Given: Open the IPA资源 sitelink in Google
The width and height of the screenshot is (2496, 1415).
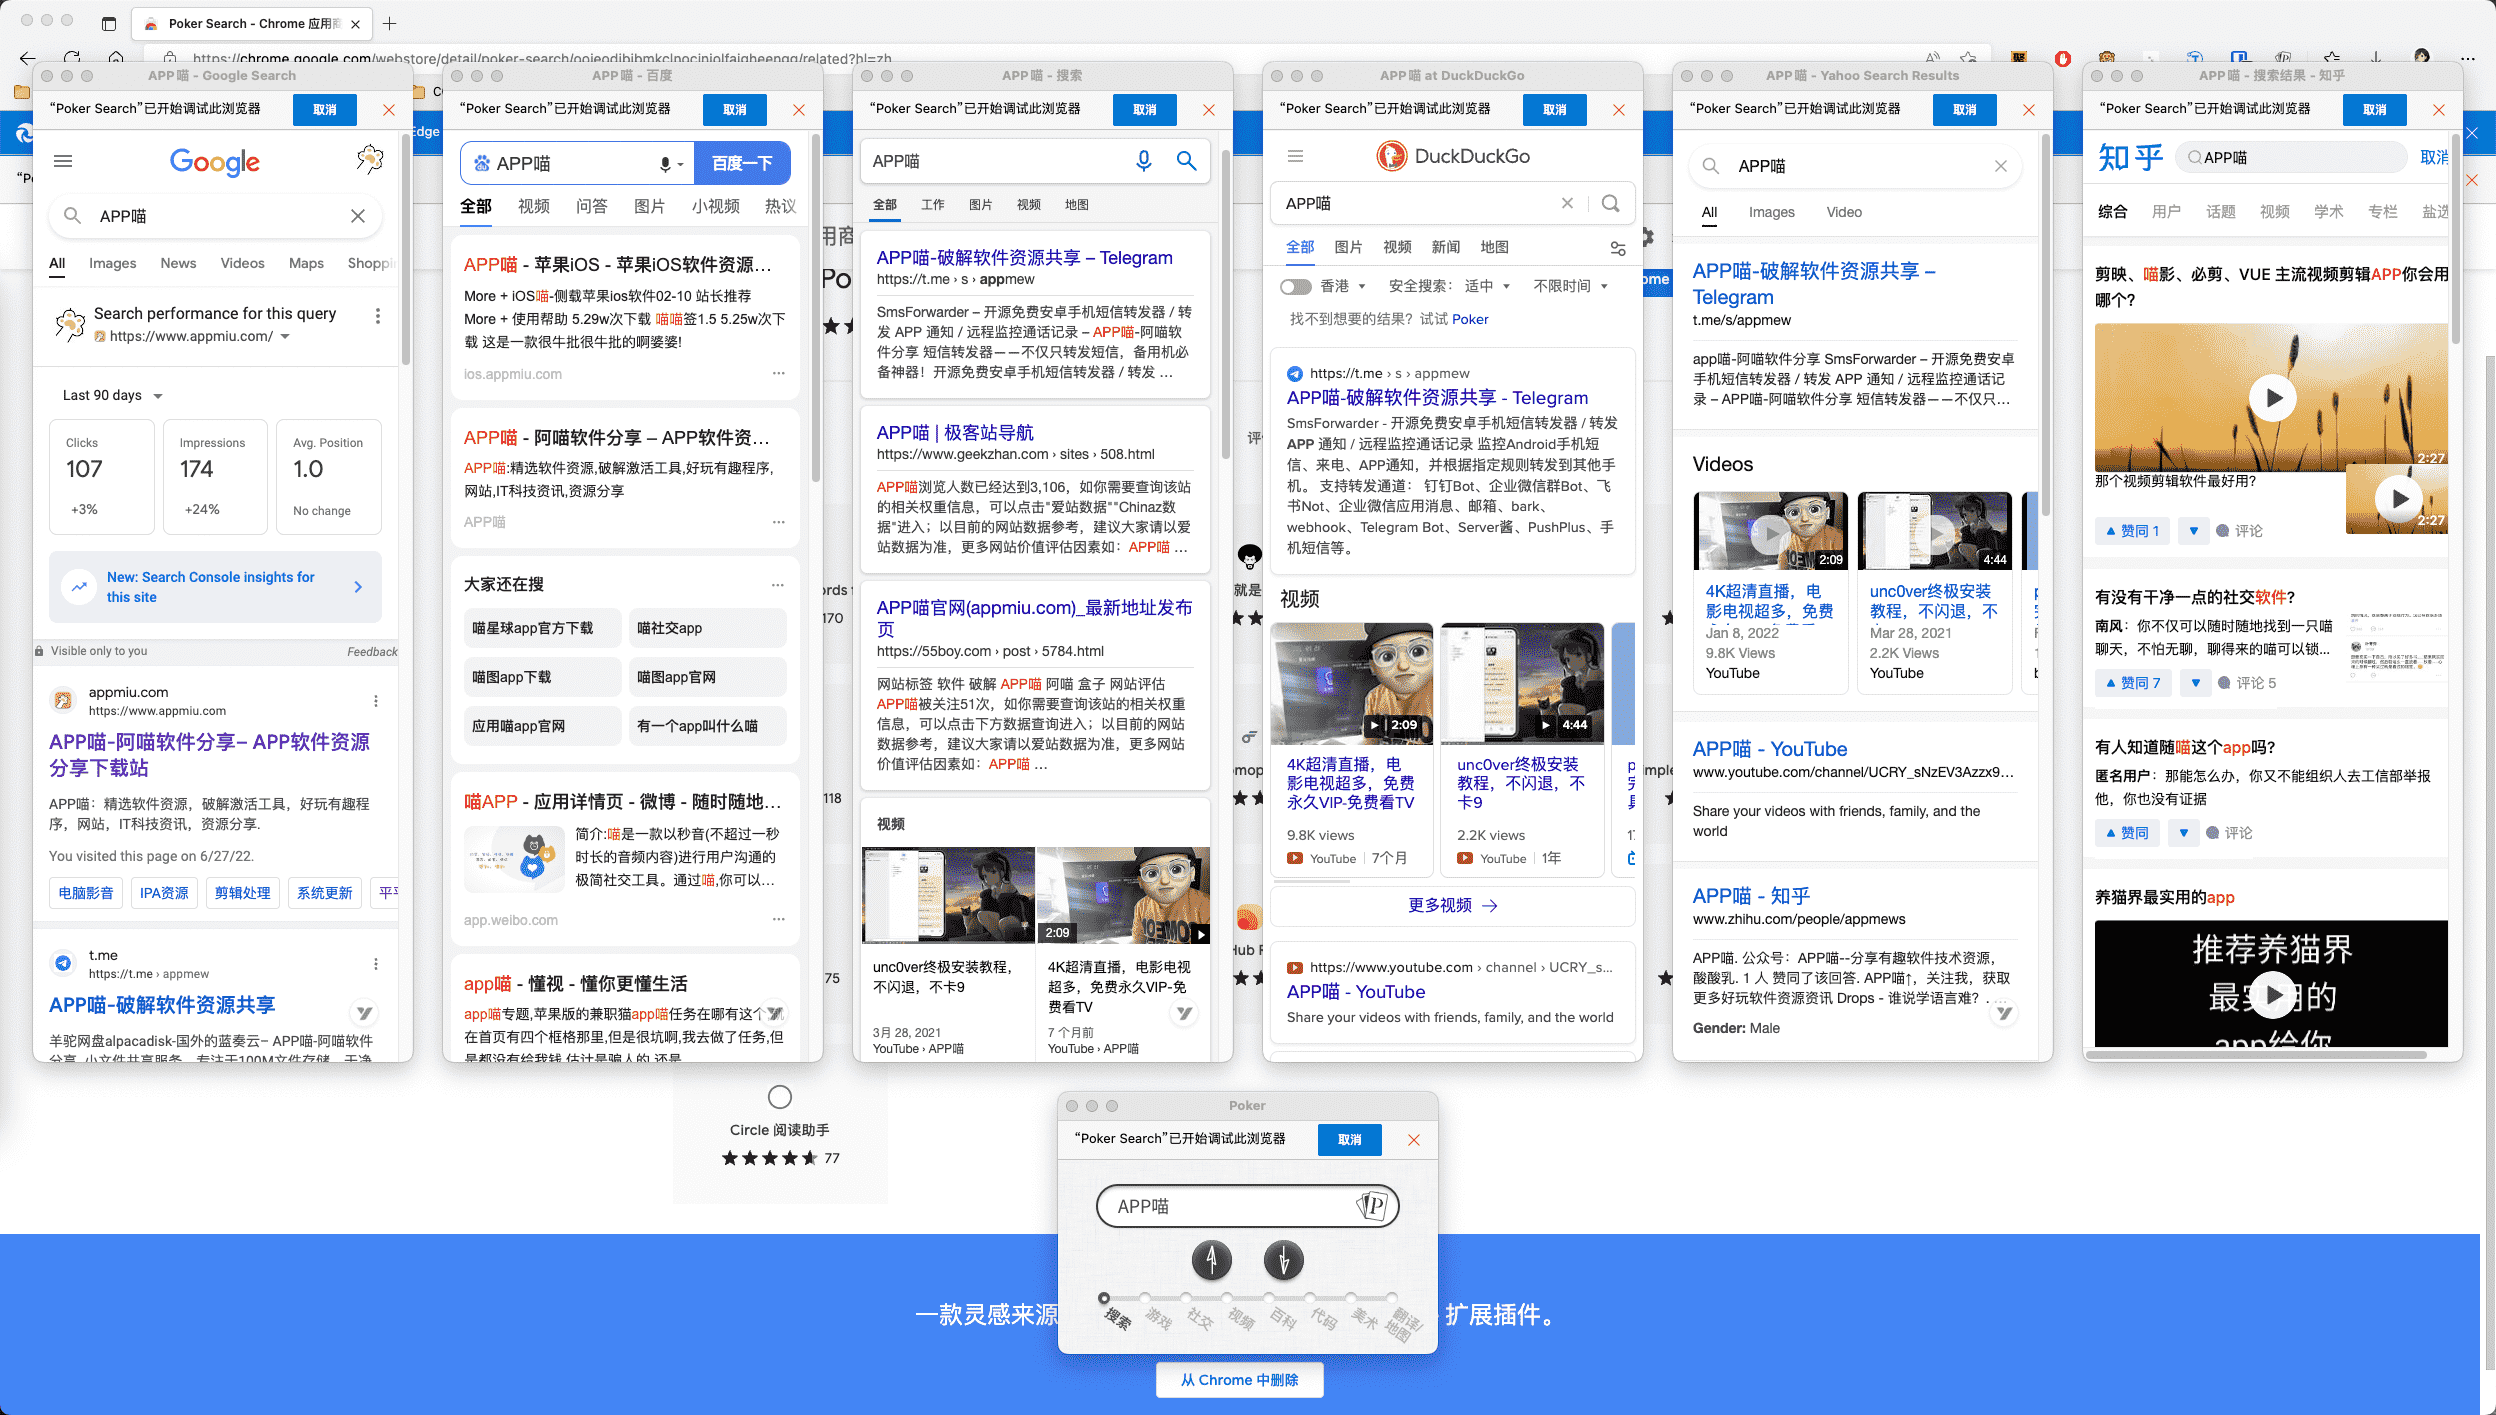Looking at the screenshot, I should pyautogui.click(x=164, y=893).
